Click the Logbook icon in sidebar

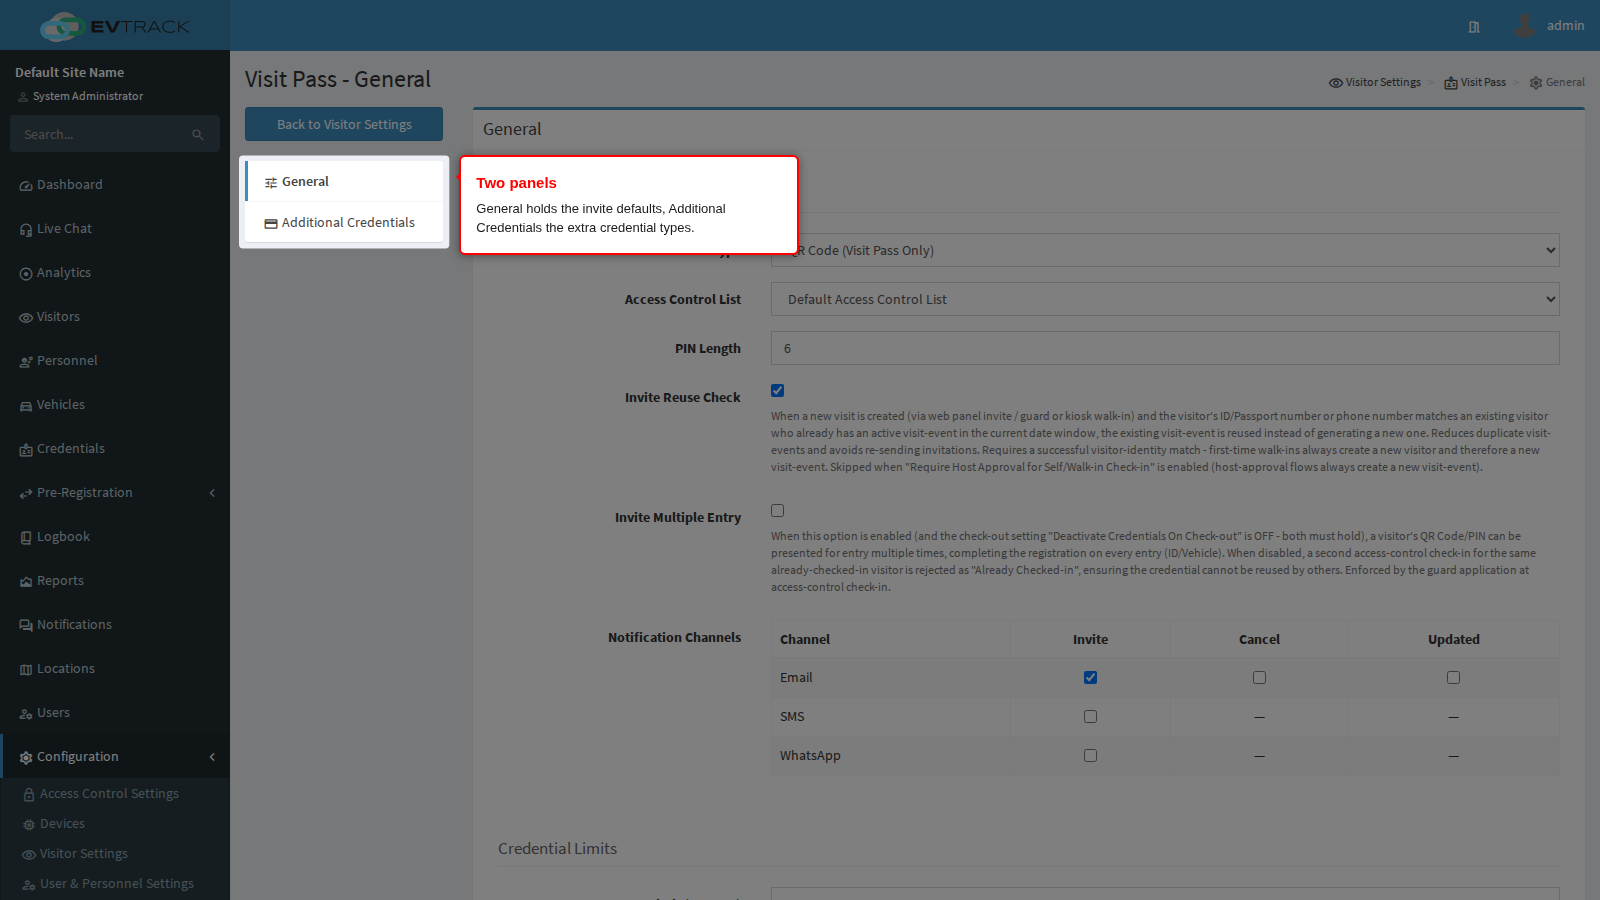(26, 538)
